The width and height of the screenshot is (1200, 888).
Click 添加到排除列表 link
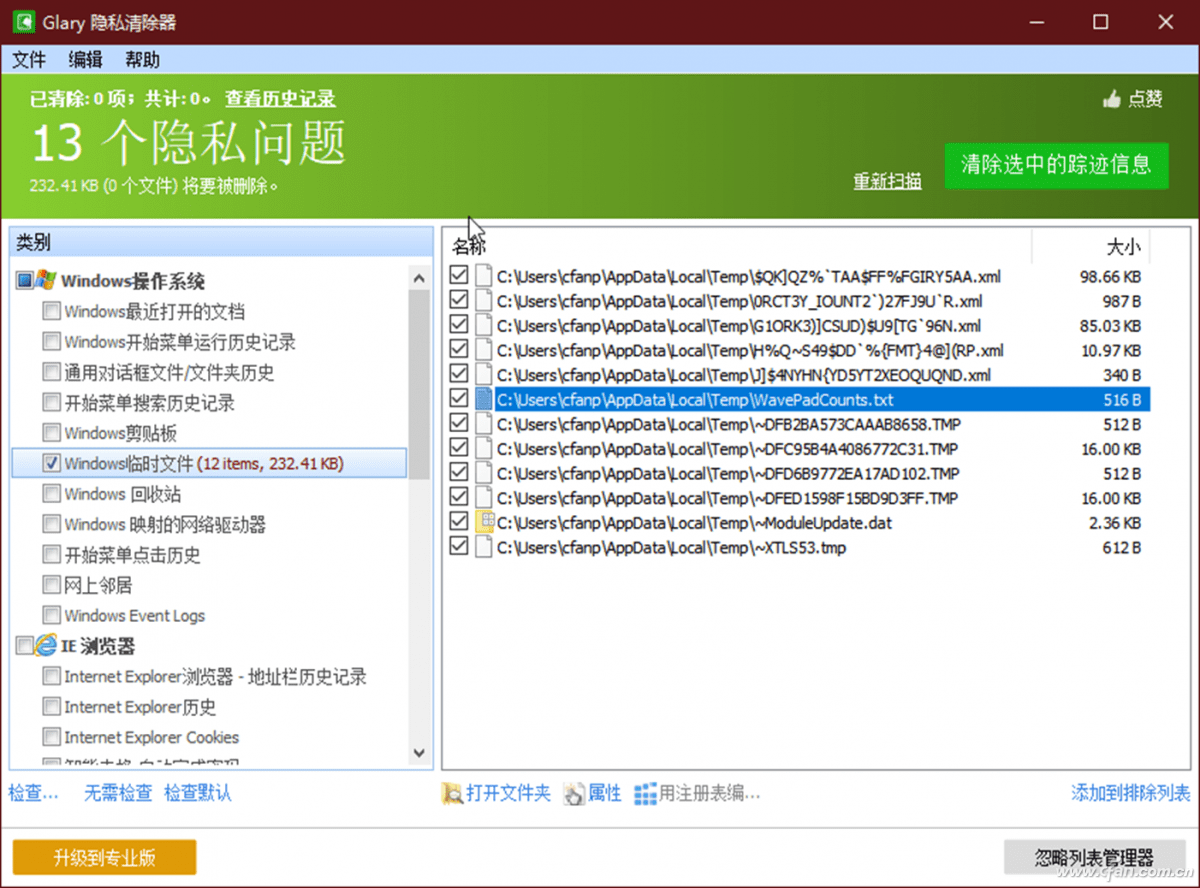1131,794
